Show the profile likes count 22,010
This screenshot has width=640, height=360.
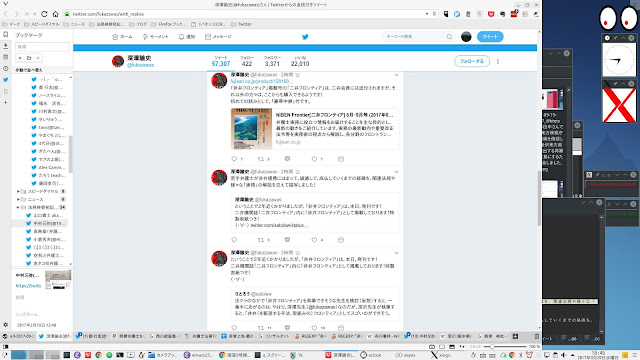300,61
